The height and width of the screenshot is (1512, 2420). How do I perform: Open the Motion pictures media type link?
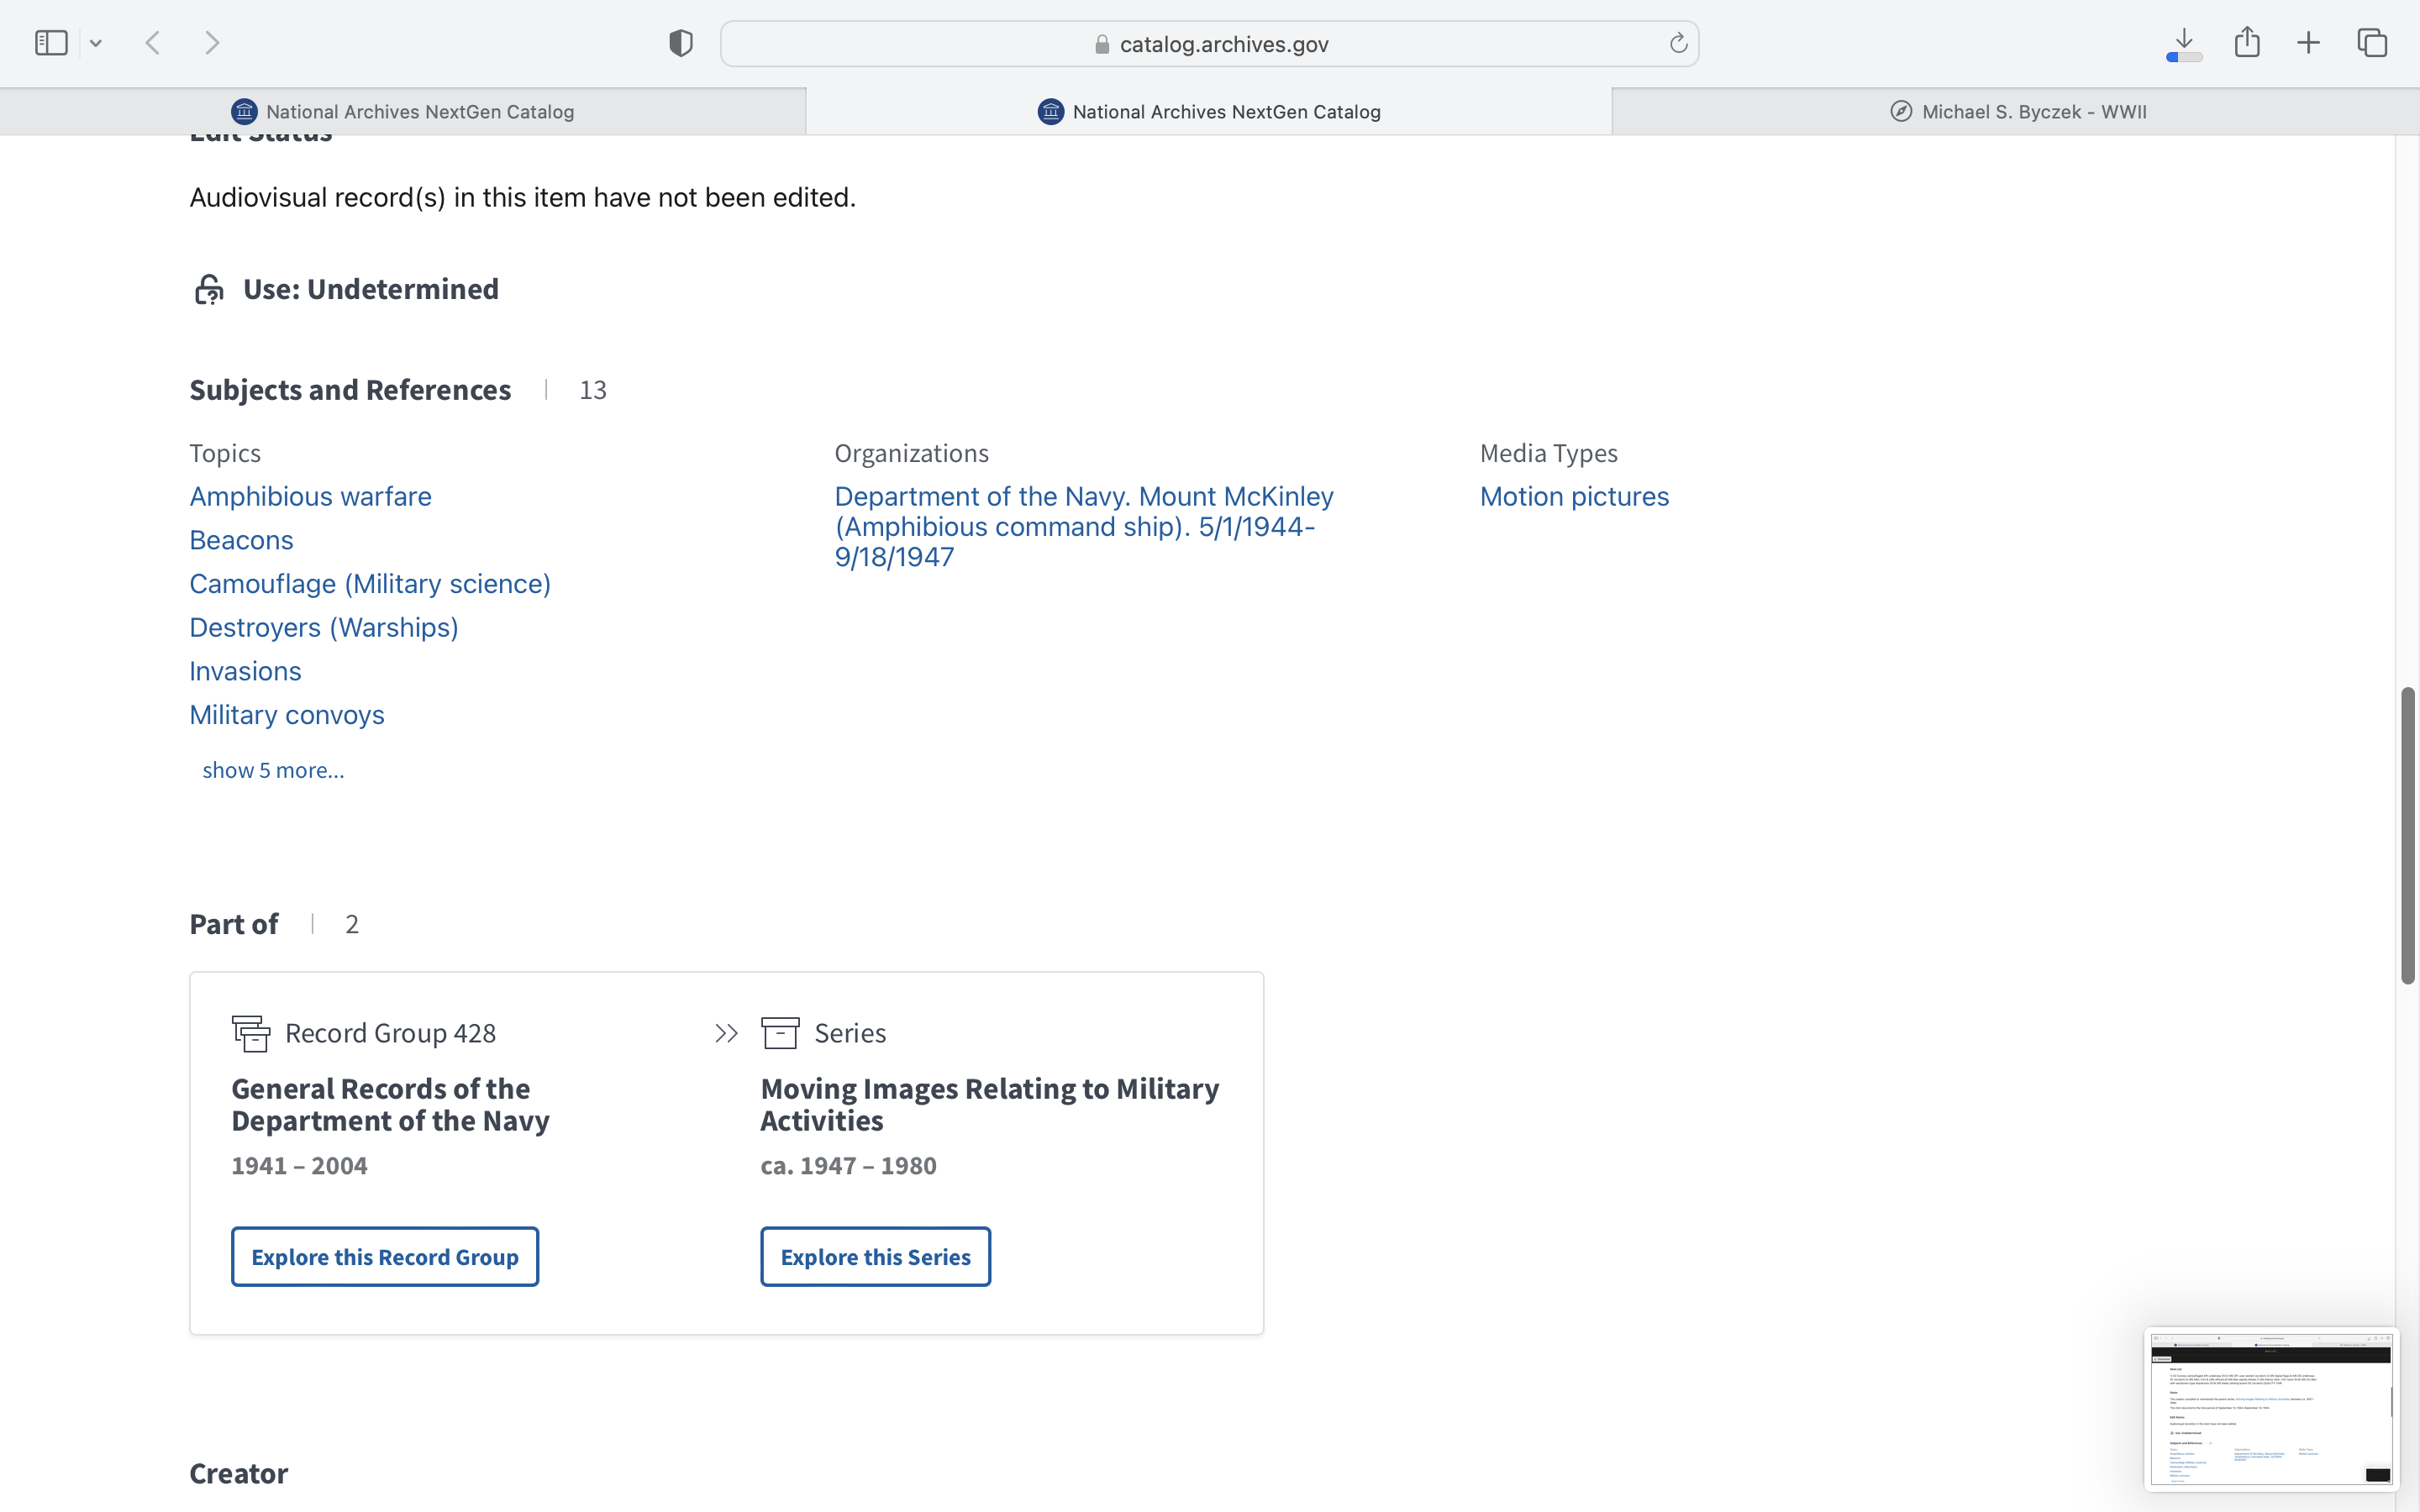pos(1574,496)
